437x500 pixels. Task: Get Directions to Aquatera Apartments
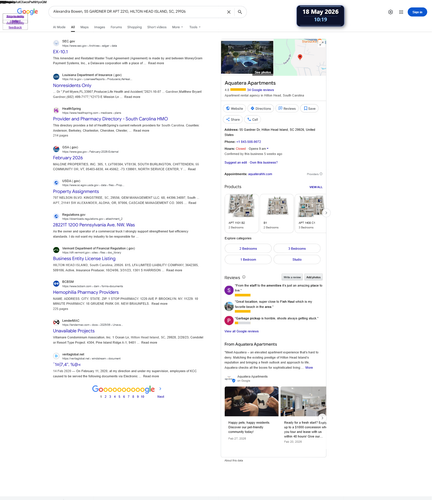(x=261, y=109)
